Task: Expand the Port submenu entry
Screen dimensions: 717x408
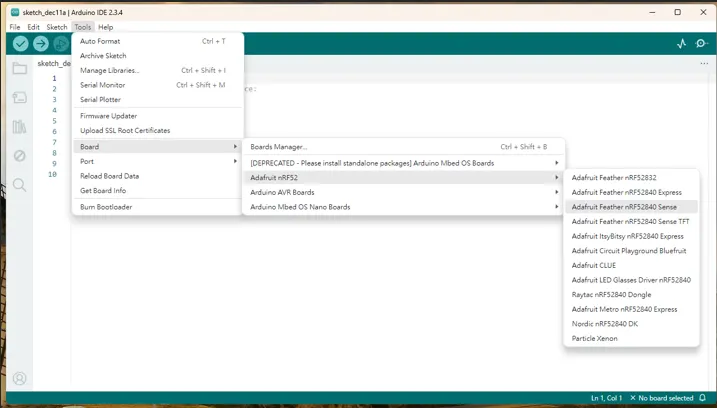Action: point(157,161)
